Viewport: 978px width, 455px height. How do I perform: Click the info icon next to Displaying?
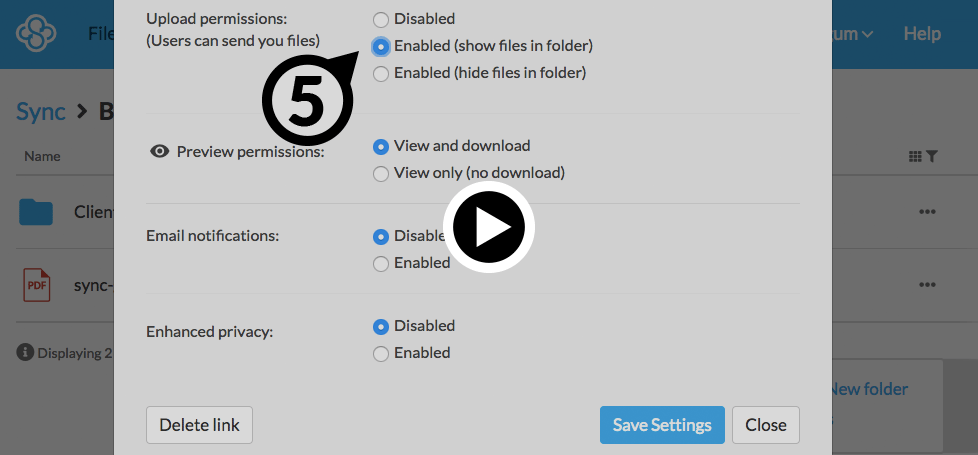24,353
